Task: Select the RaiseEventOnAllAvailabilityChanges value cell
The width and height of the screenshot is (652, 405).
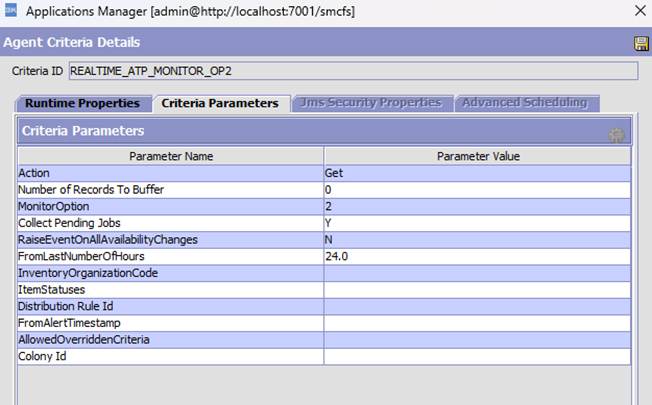Action: point(477,240)
